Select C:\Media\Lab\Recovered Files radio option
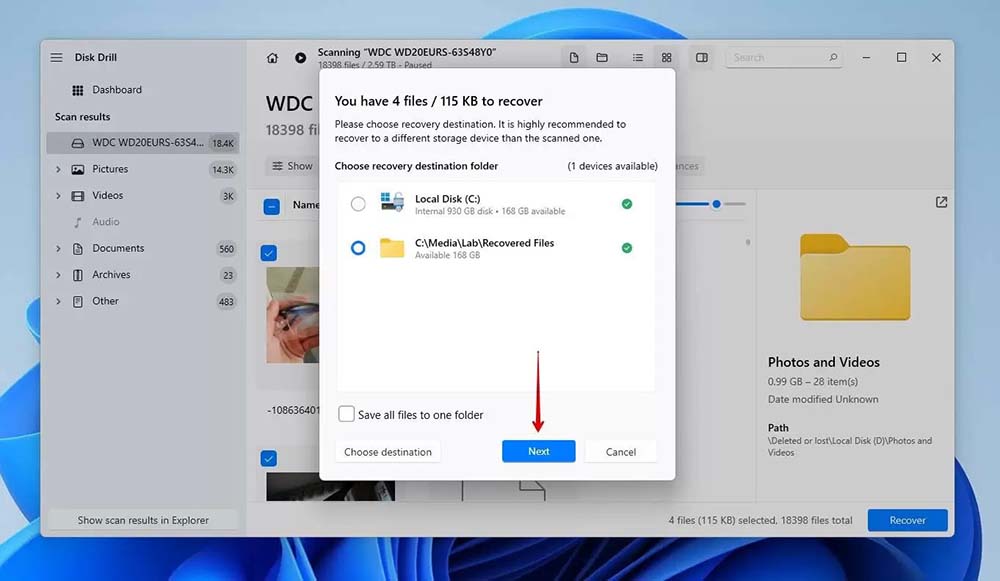 pyautogui.click(x=358, y=248)
